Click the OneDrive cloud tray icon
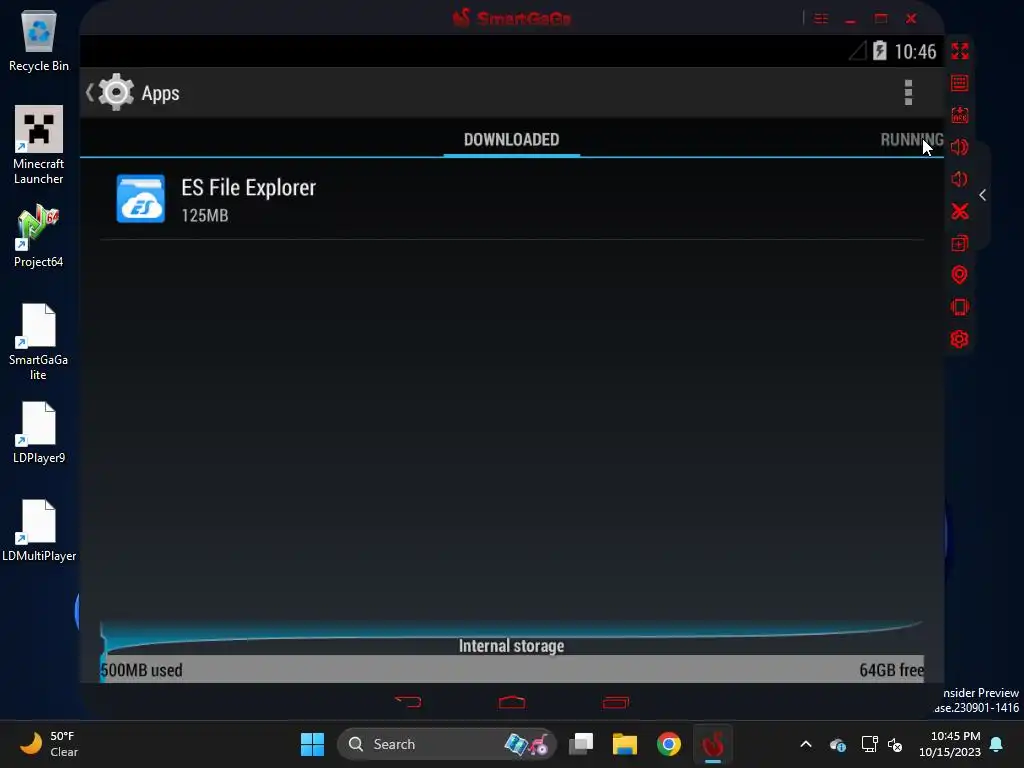The width and height of the screenshot is (1024, 768). click(838, 744)
